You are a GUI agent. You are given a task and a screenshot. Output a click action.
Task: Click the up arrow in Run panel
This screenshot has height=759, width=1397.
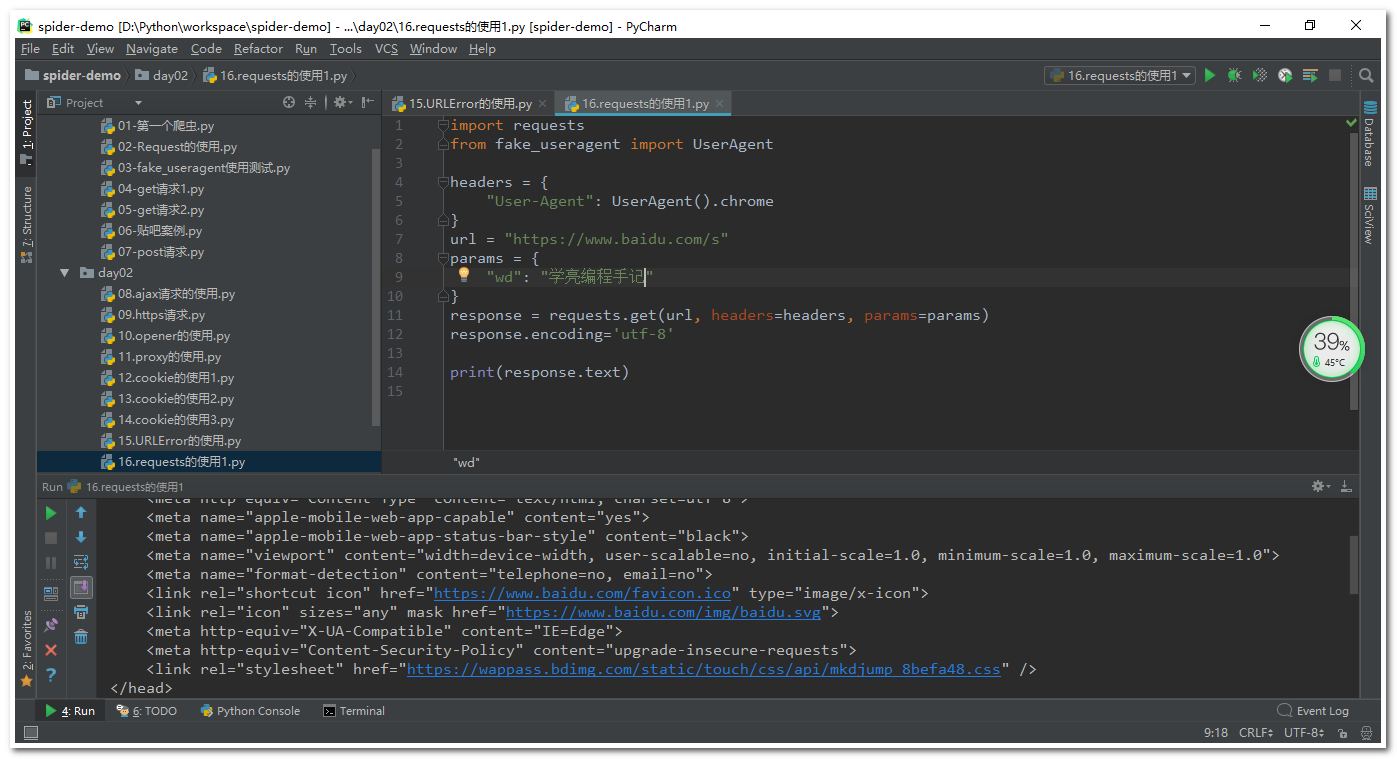81,513
